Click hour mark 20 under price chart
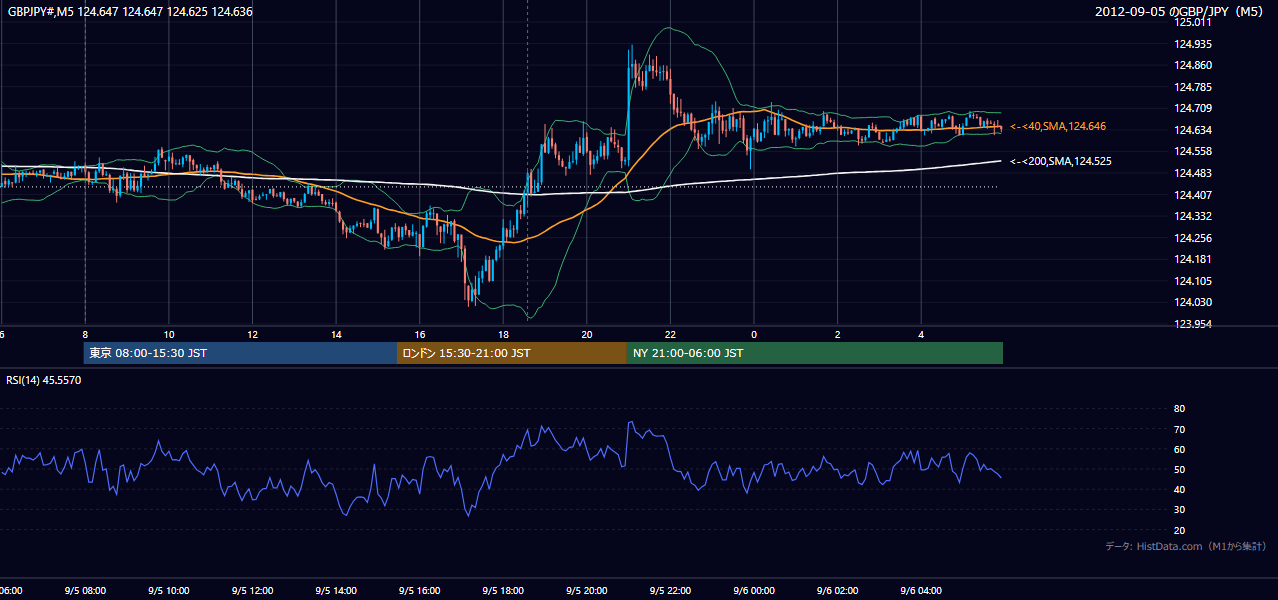Screen dimensions: 1278x600 pyautogui.click(x=587, y=334)
